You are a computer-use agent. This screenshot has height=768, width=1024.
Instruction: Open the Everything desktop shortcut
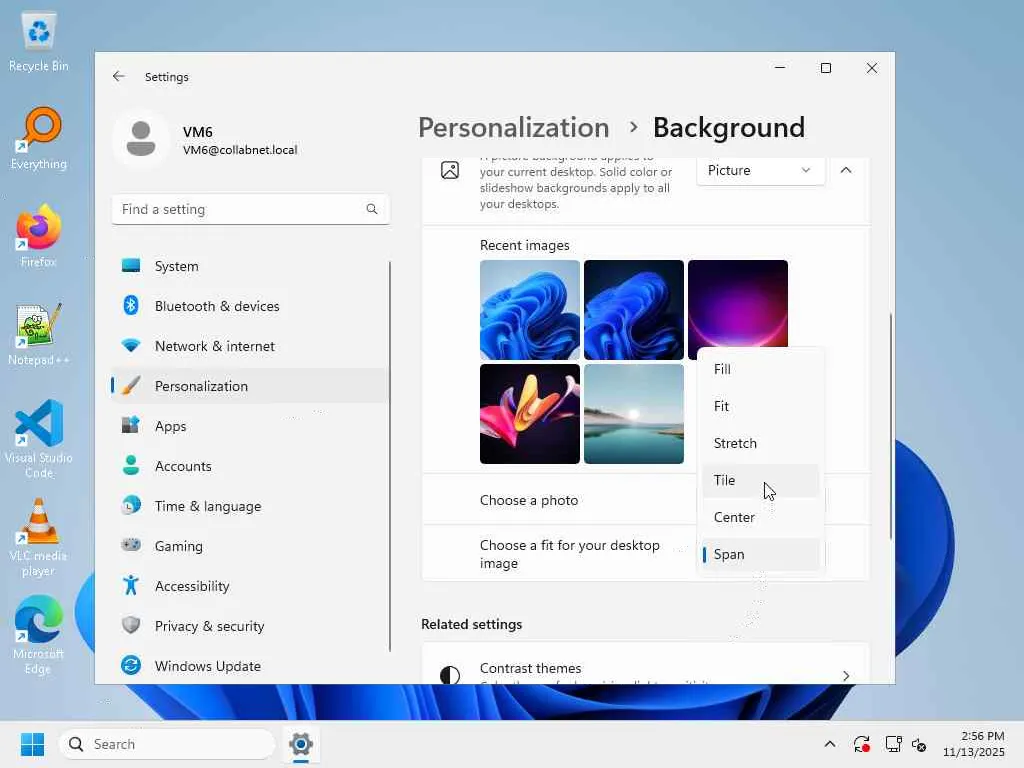pos(39,139)
